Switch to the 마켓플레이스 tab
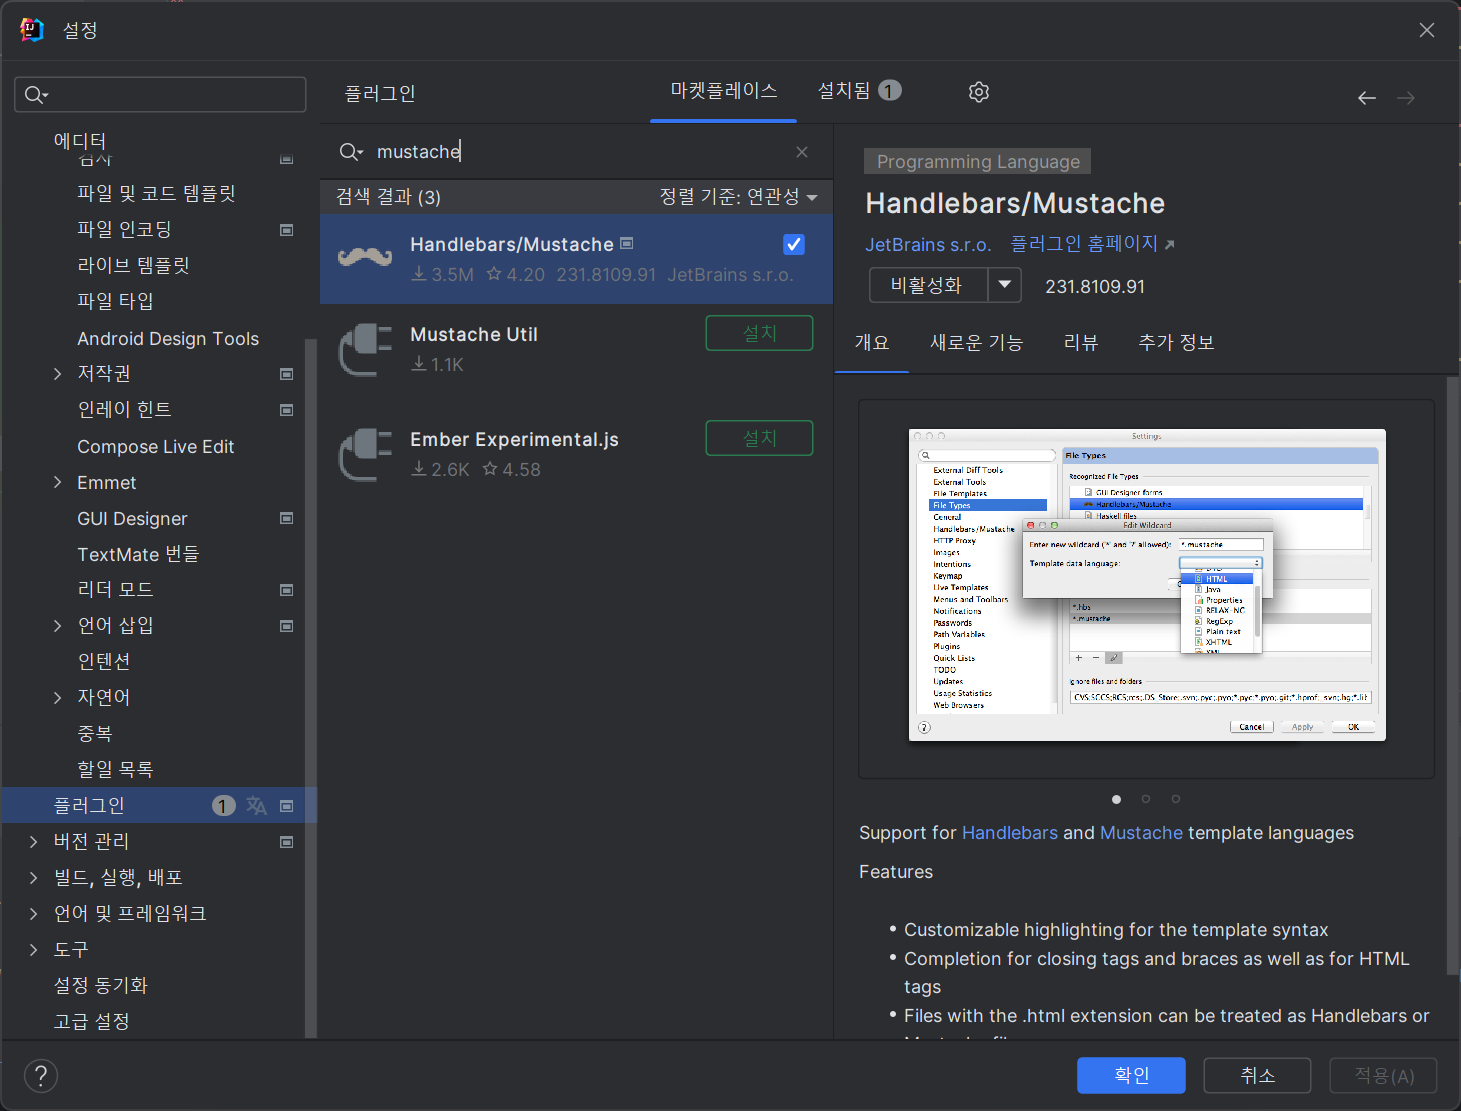1461x1111 pixels. pos(724,91)
